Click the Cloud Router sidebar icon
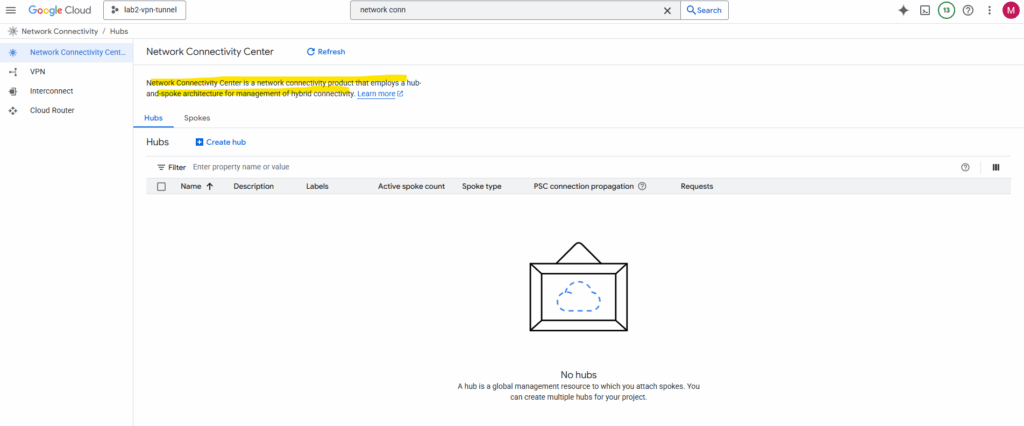Image resolution: width=1024 pixels, height=426 pixels. click(x=12, y=111)
